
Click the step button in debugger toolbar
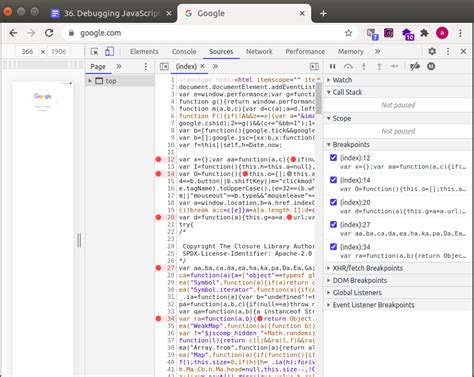point(394,67)
